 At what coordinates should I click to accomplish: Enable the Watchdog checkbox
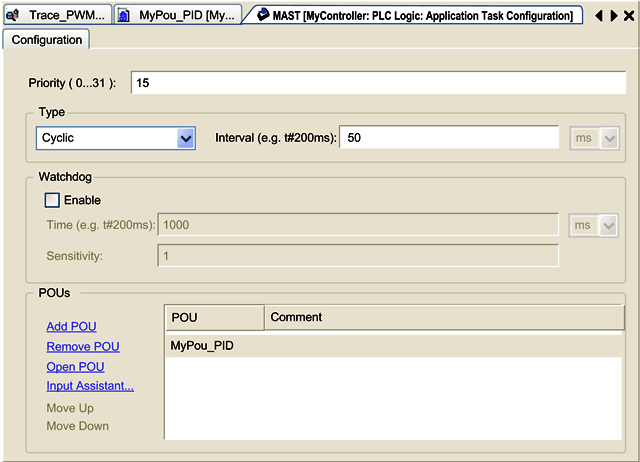point(53,200)
